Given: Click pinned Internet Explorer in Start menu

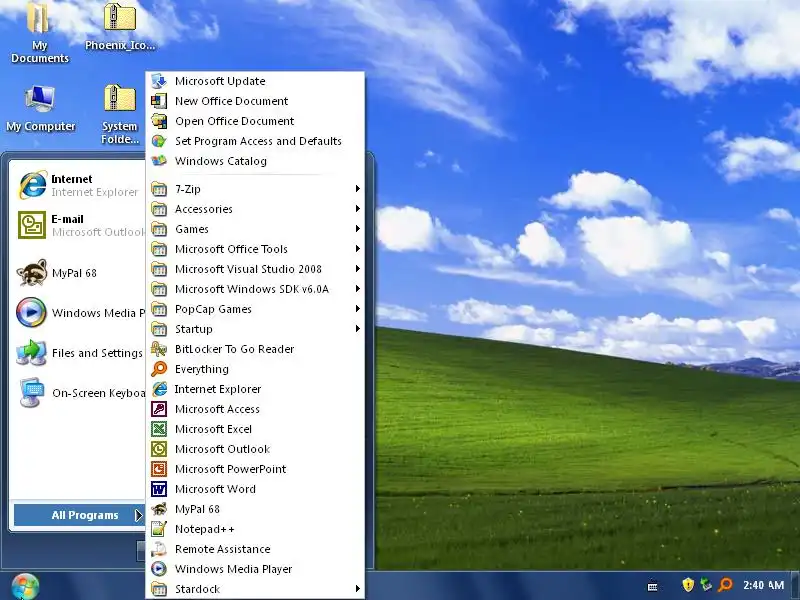Looking at the screenshot, I should (79, 185).
